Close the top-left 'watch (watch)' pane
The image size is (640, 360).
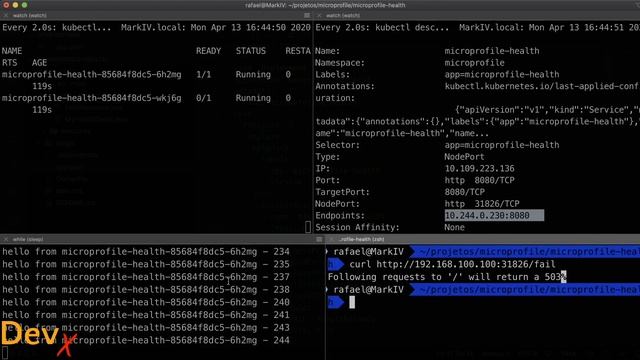5,16
